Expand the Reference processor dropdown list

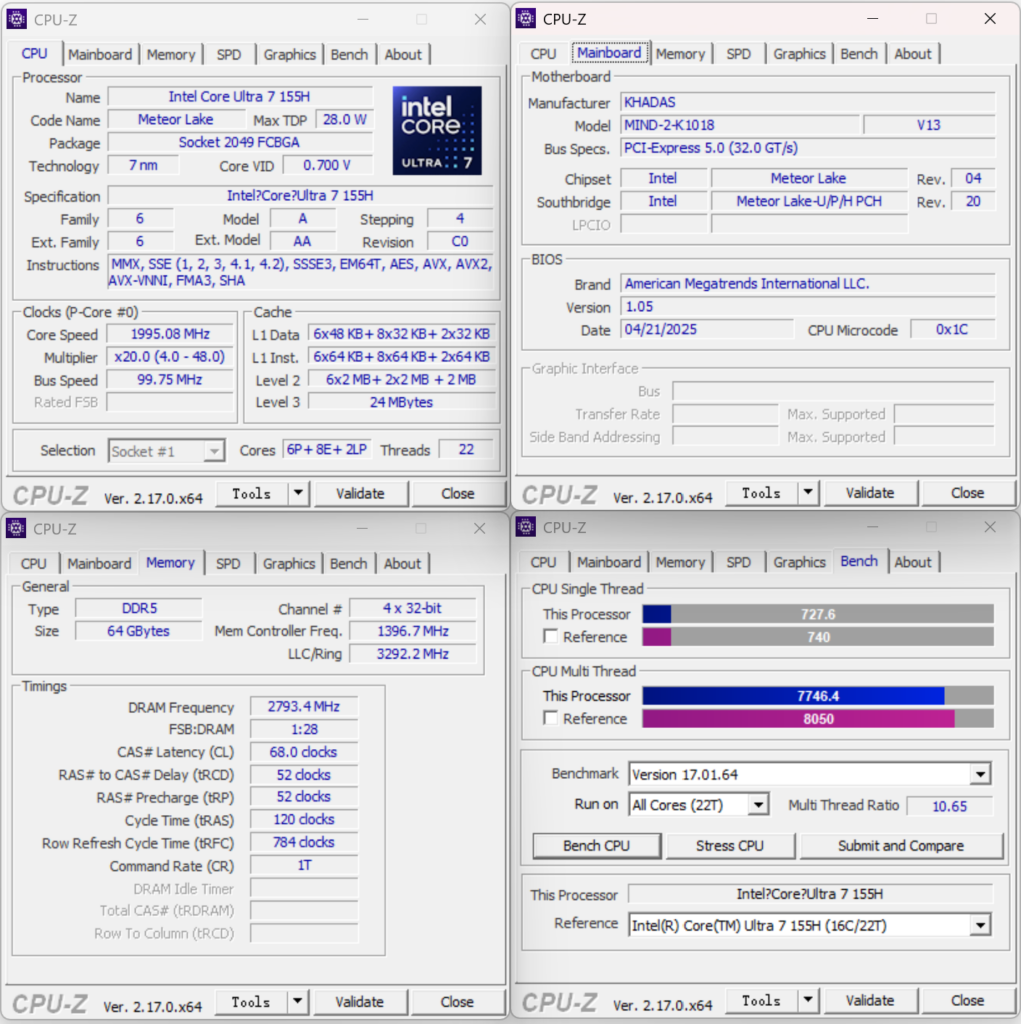coord(980,926)
